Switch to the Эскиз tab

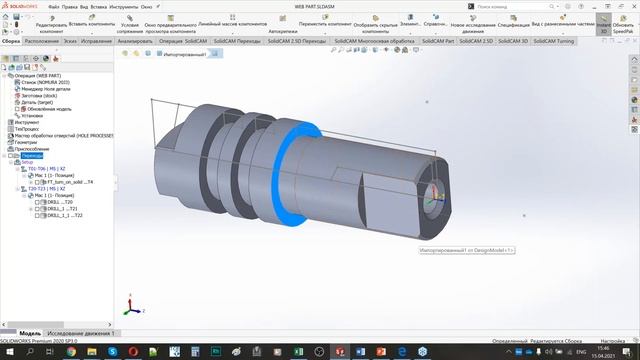pyautogui.click(x=70, y=41)
